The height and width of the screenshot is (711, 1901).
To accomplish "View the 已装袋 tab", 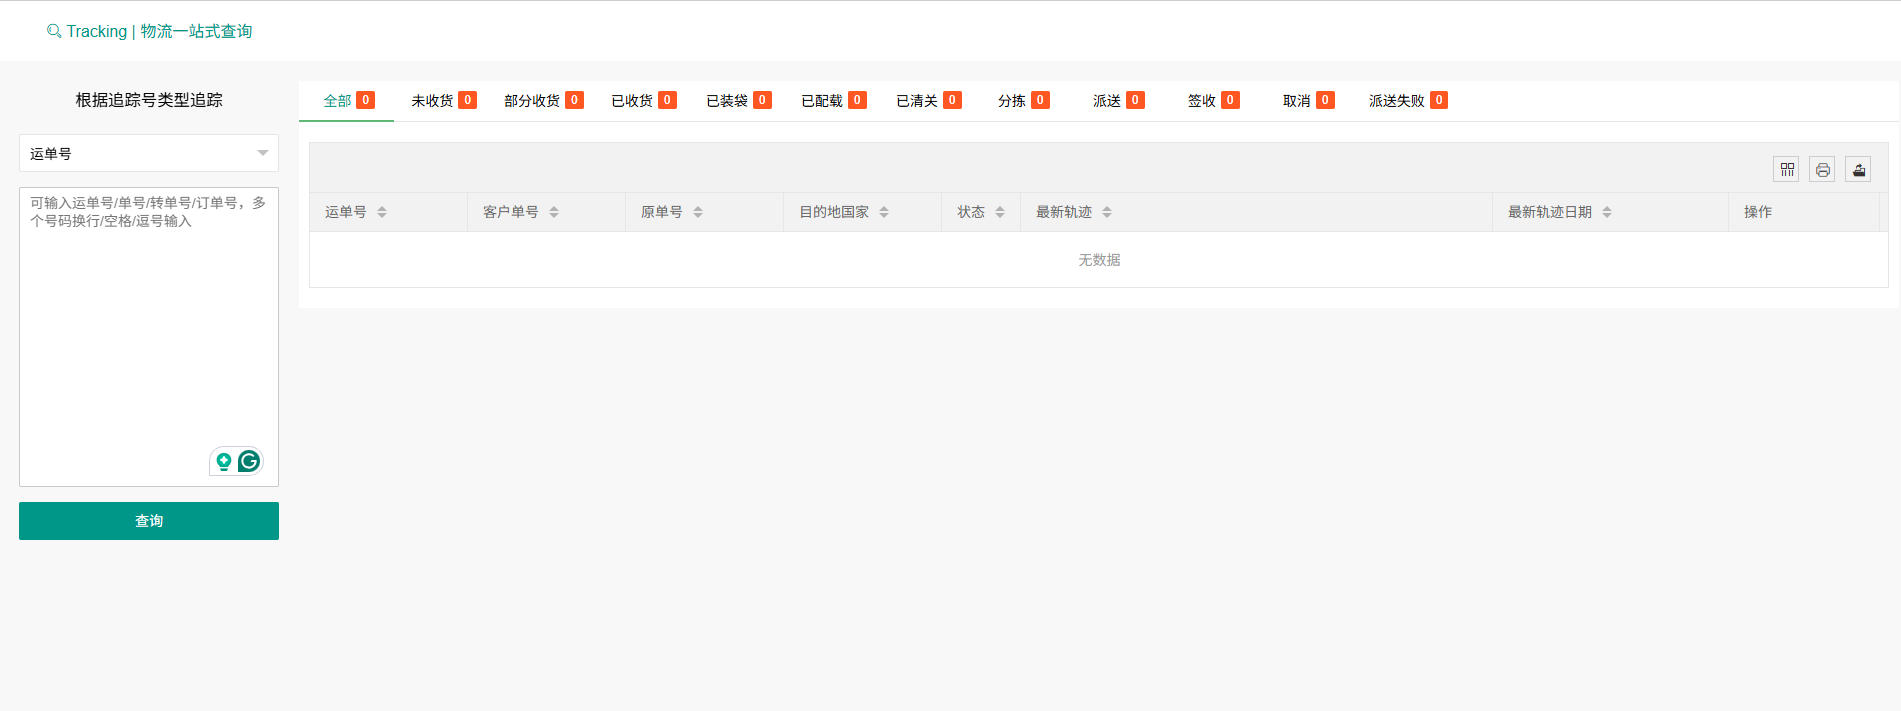I will pyautogui.click(x=737, y=101).
